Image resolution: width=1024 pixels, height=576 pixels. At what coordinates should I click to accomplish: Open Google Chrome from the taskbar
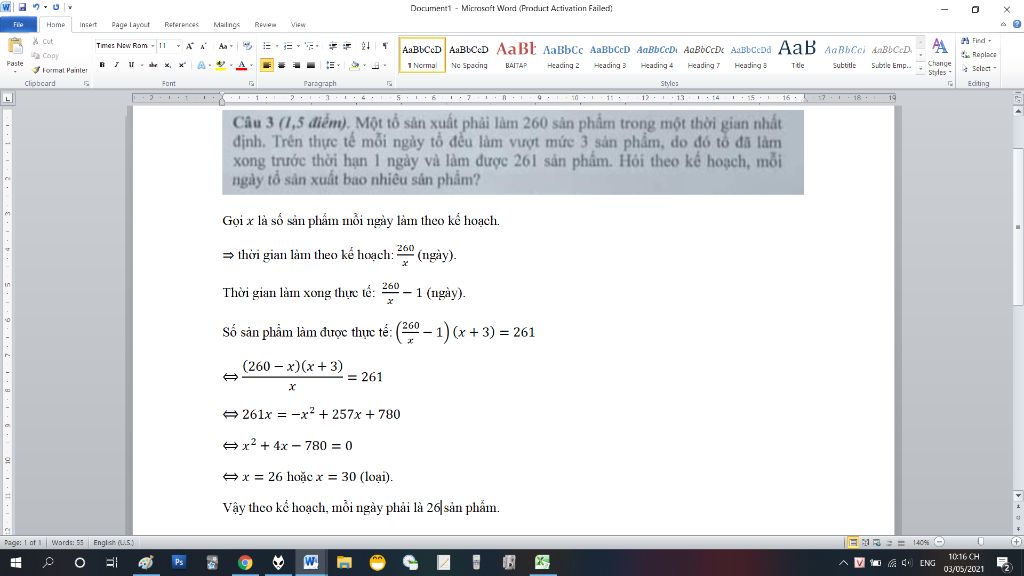click(245, 562)
